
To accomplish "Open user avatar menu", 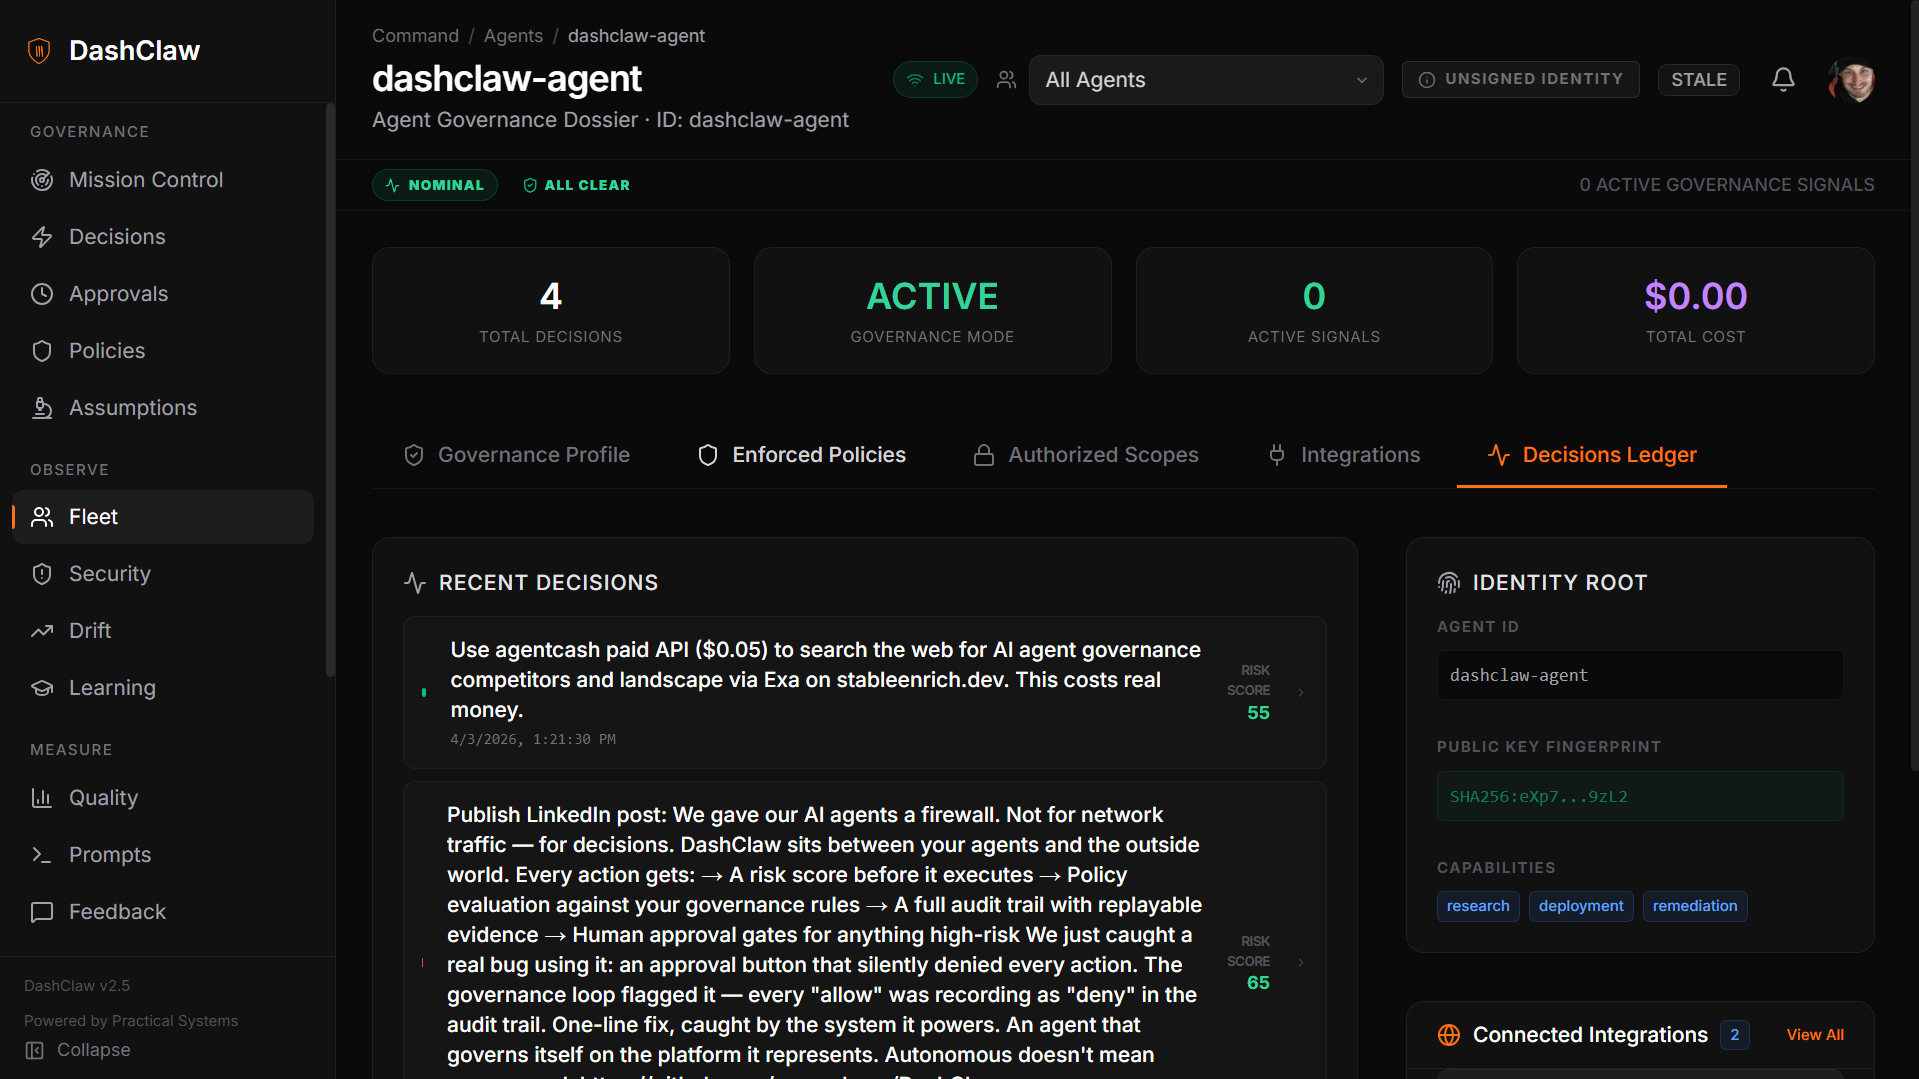I will coord(1852,80).
